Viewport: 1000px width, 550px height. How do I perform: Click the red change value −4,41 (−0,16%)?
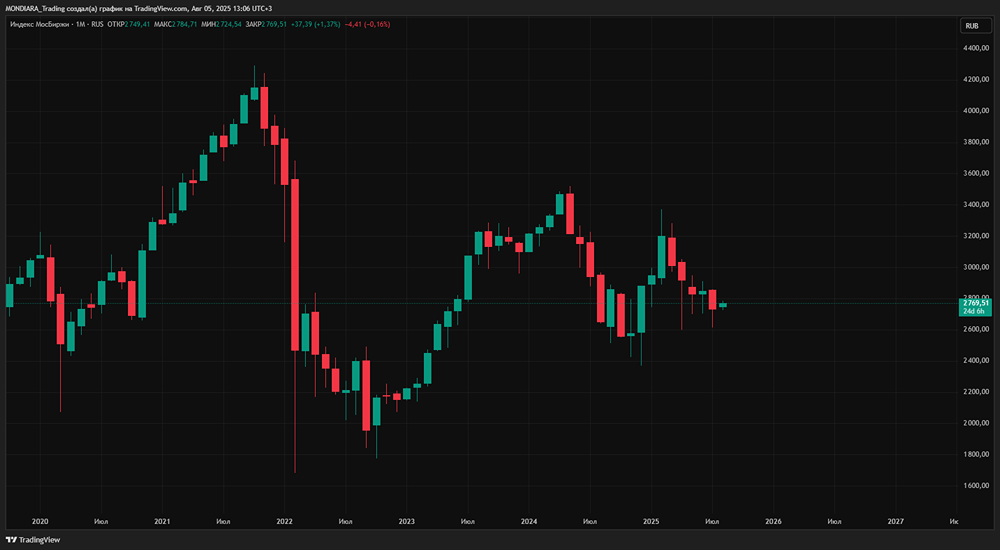367,24
